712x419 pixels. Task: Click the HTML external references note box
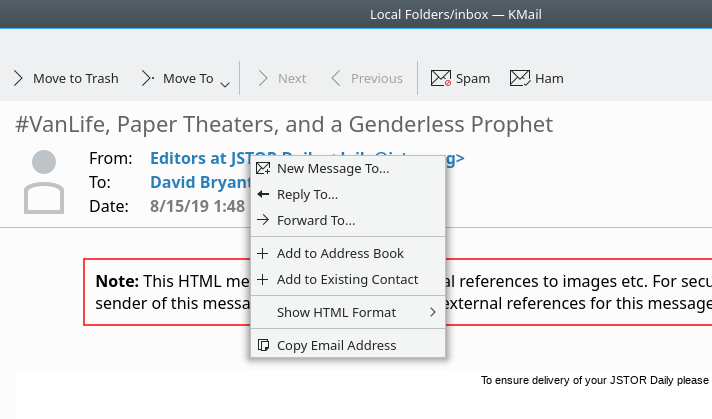tap(398, 292)
